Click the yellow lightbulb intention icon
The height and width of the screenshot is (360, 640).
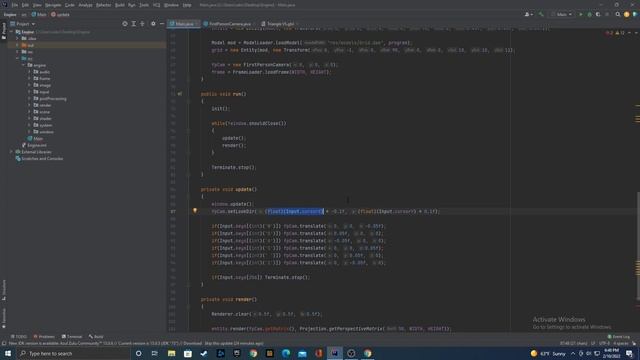tap(195, 211)
